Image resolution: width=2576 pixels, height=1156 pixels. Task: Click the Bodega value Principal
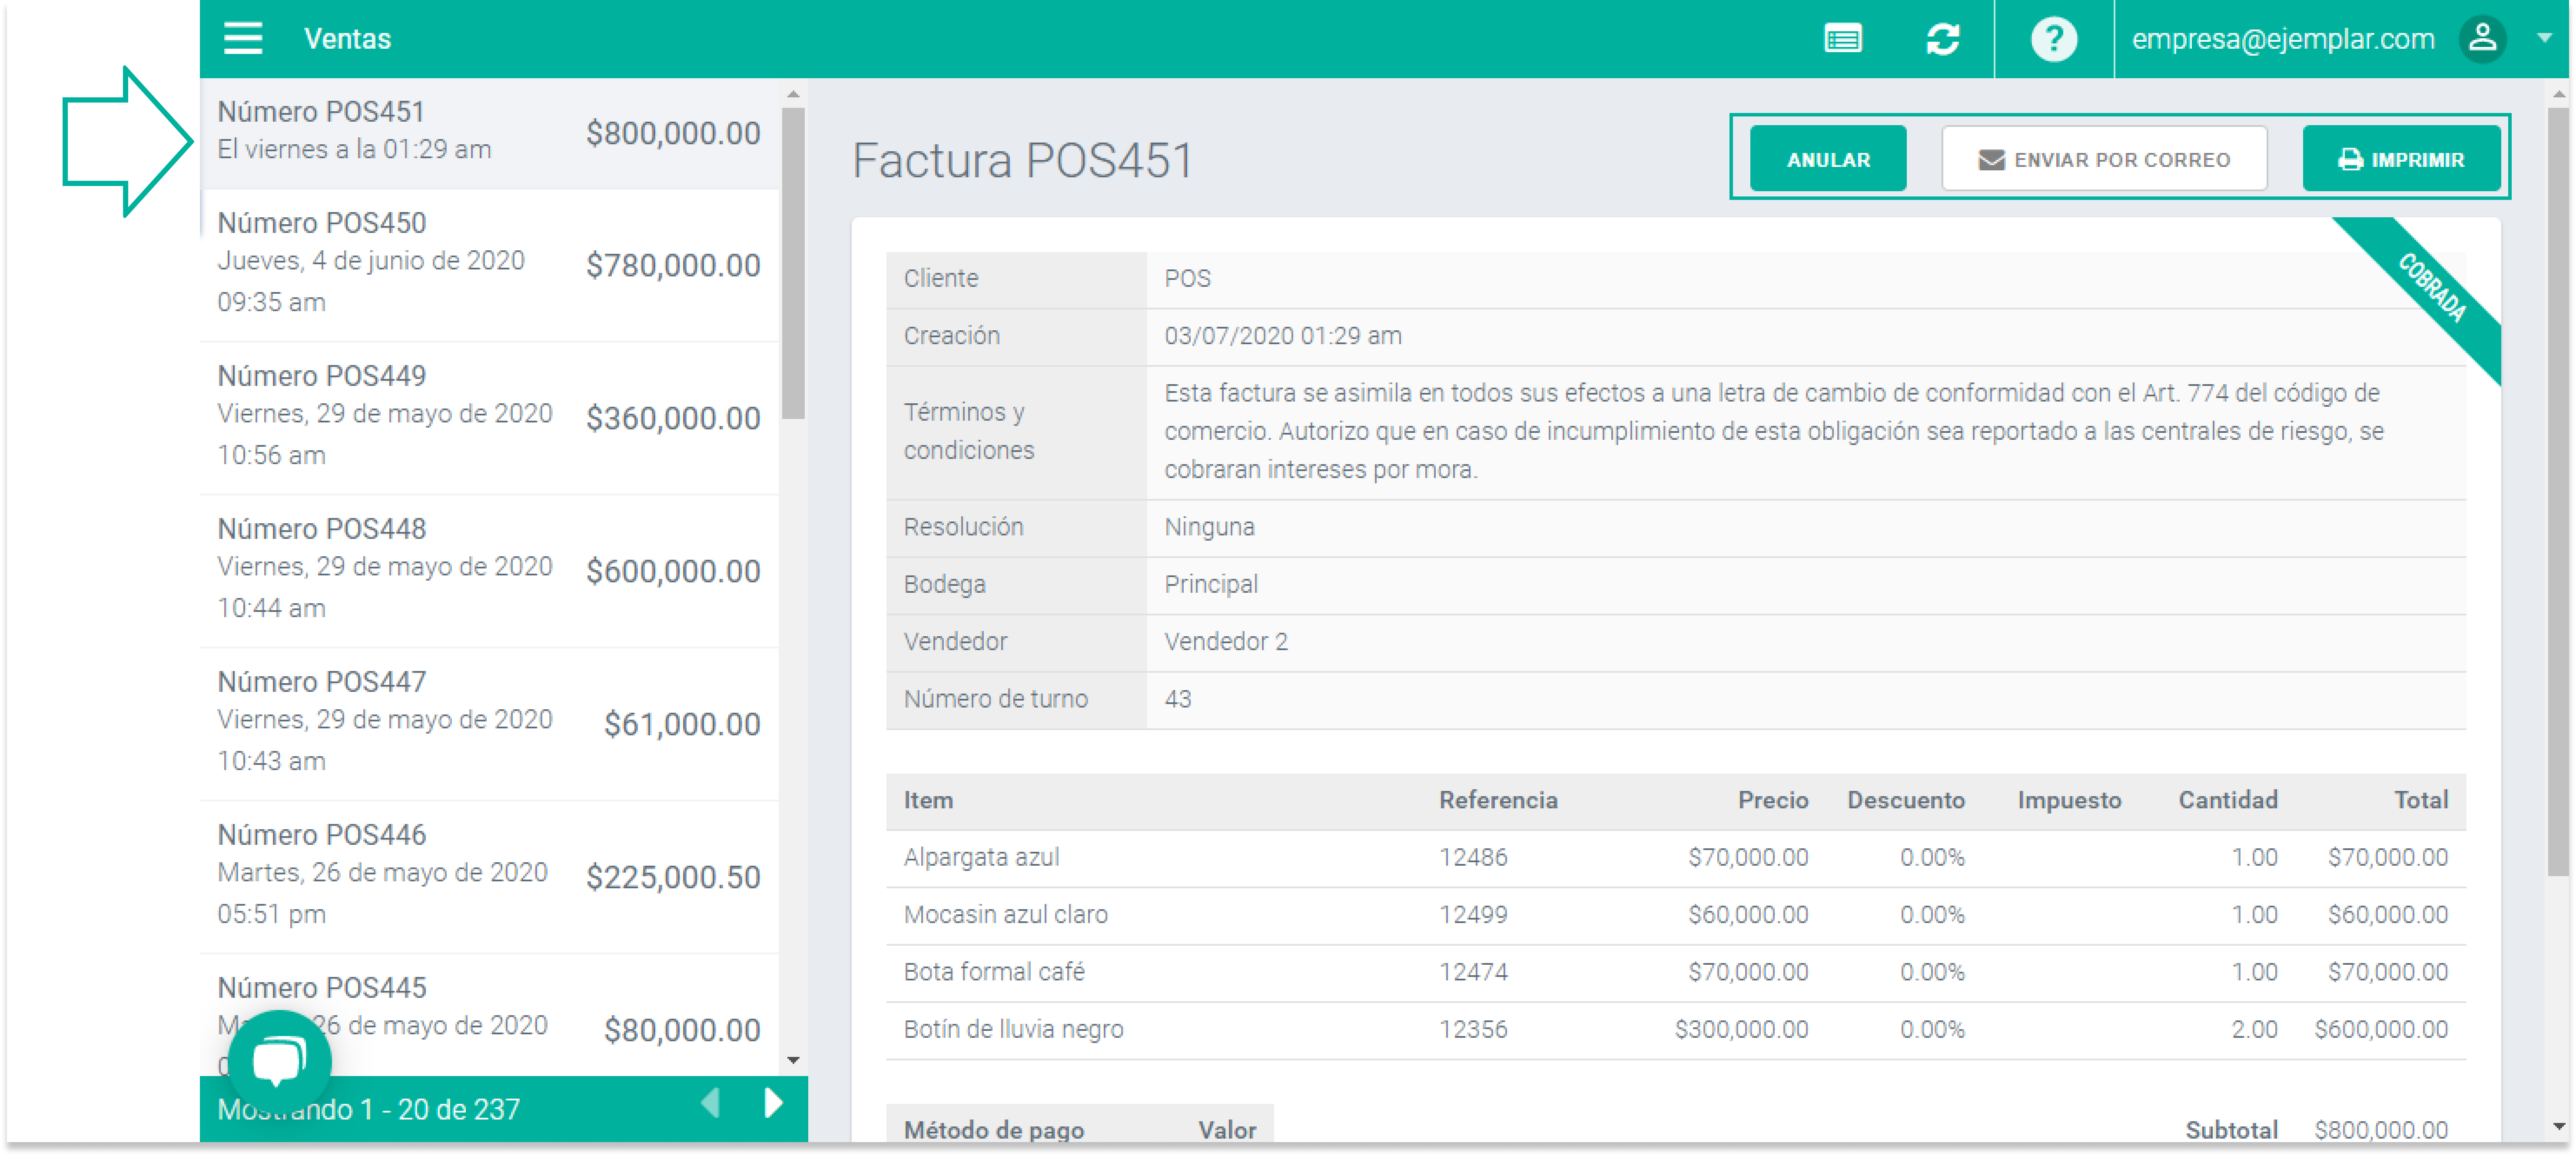pyautogui.click(x=1211, y=585)
